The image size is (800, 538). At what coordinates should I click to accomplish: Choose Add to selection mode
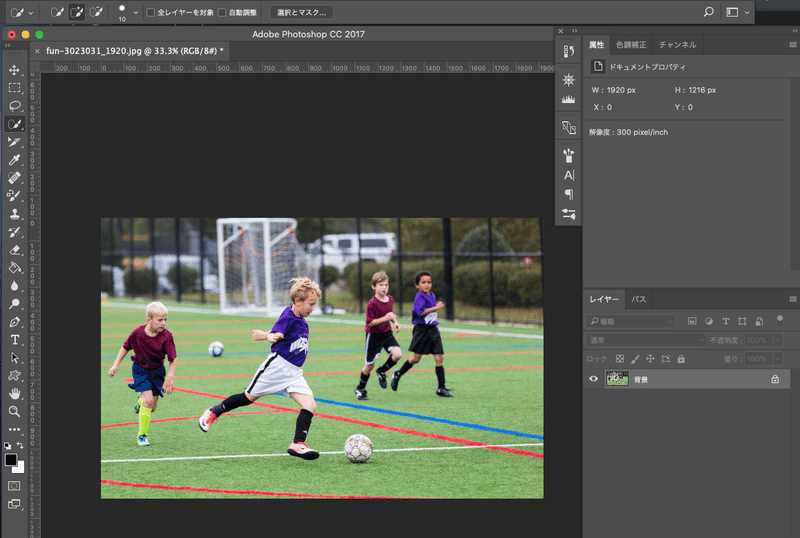click(77, 12)
